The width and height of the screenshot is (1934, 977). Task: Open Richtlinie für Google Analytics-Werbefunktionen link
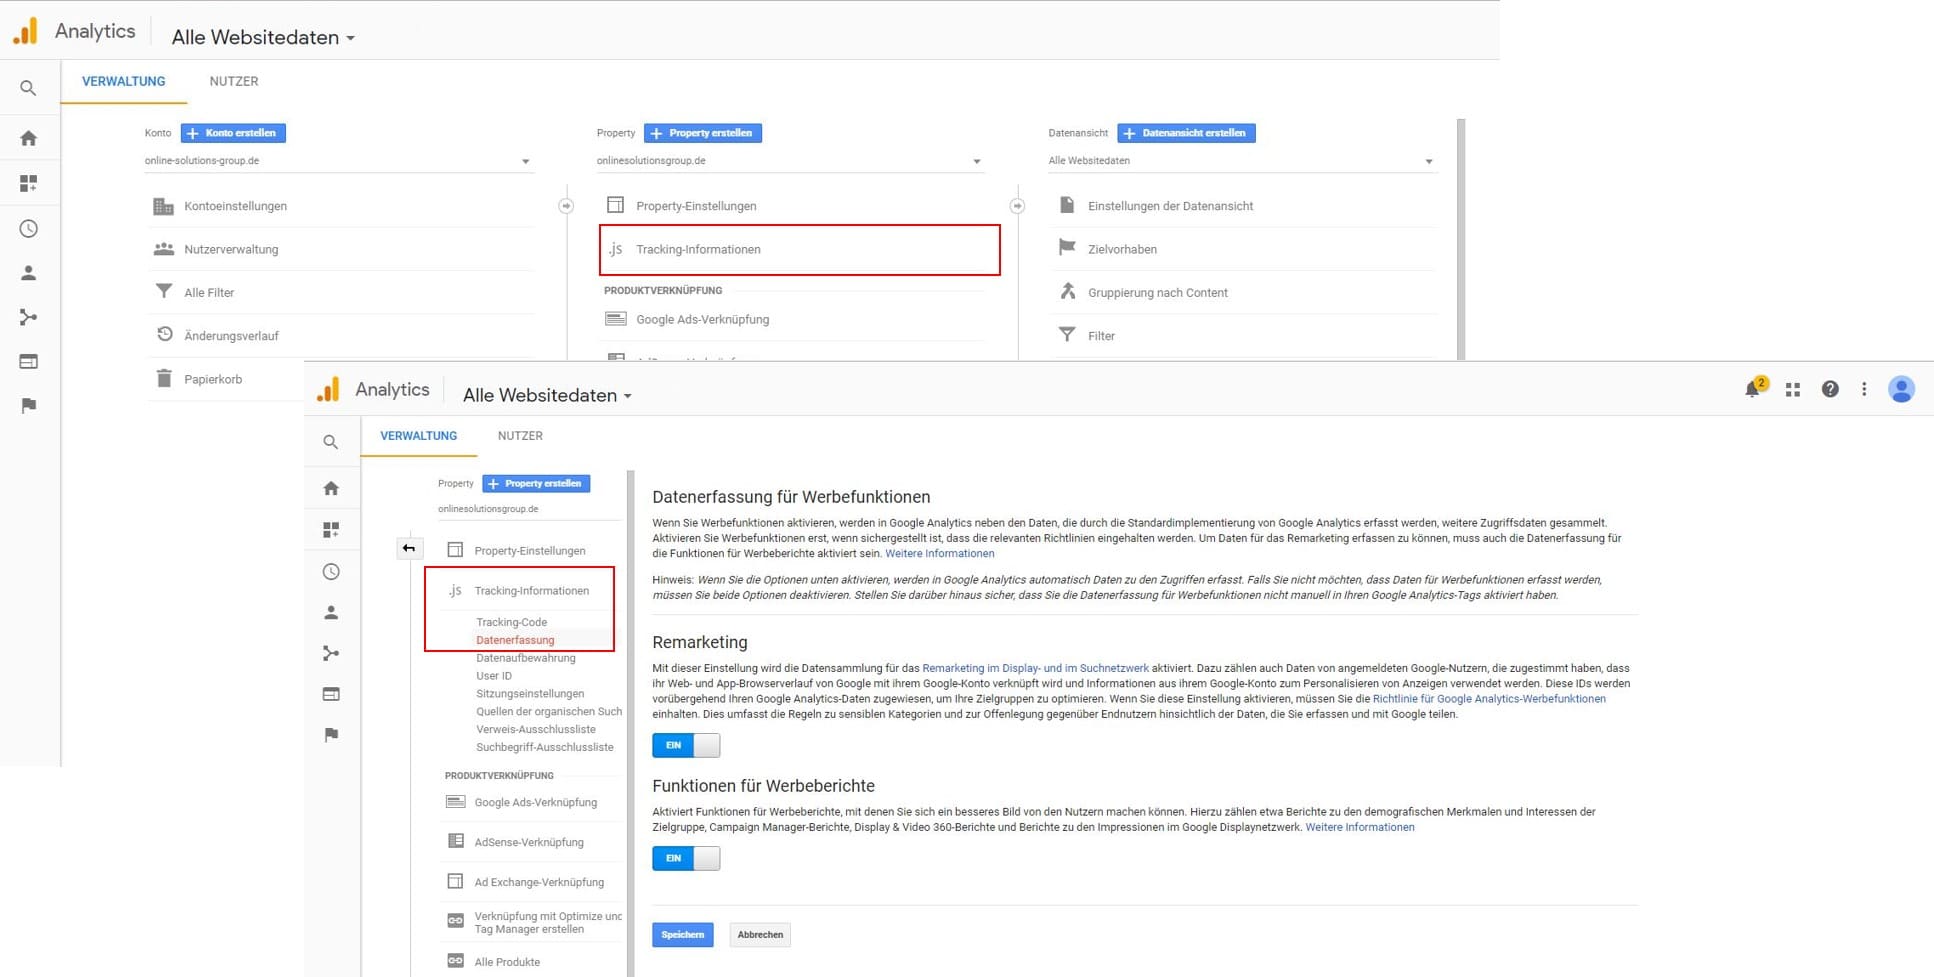(x=1489, y=699)
